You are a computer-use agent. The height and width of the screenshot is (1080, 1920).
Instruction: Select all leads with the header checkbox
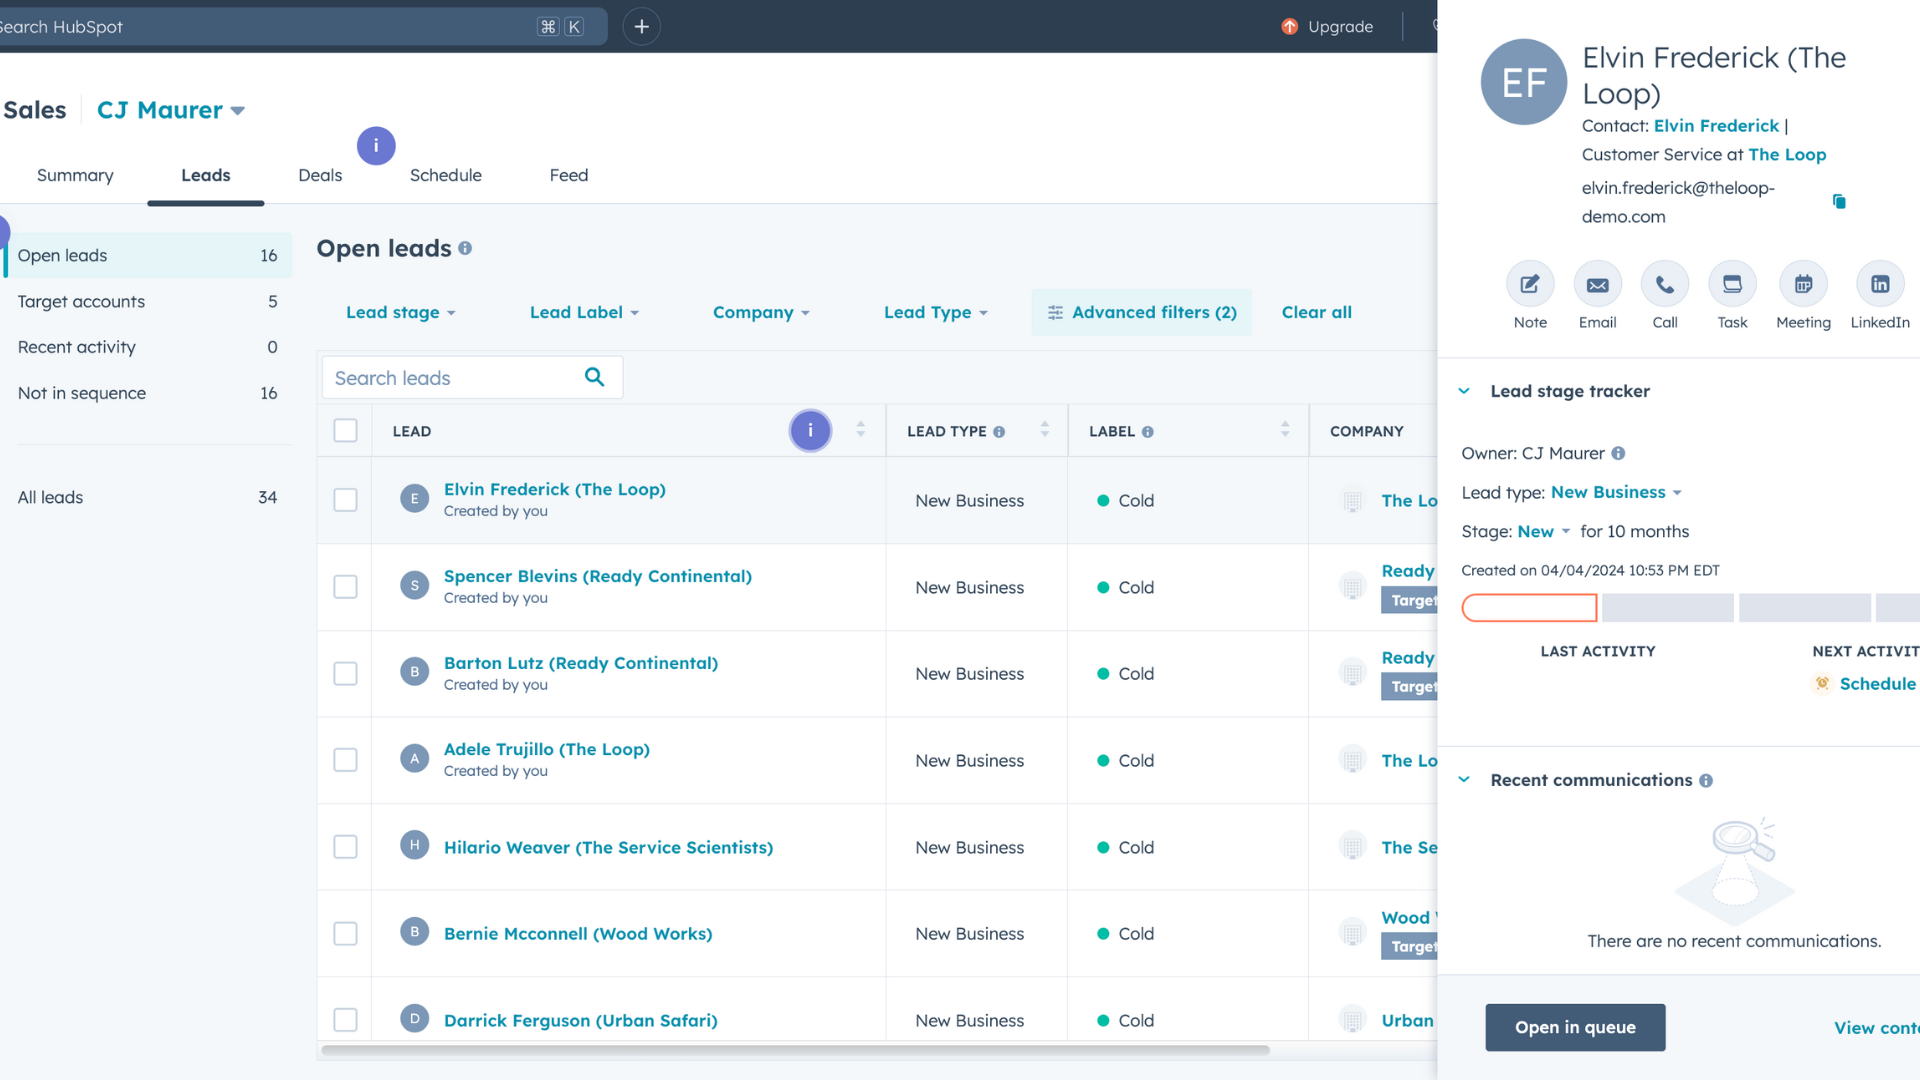click(x=345, y=431)
